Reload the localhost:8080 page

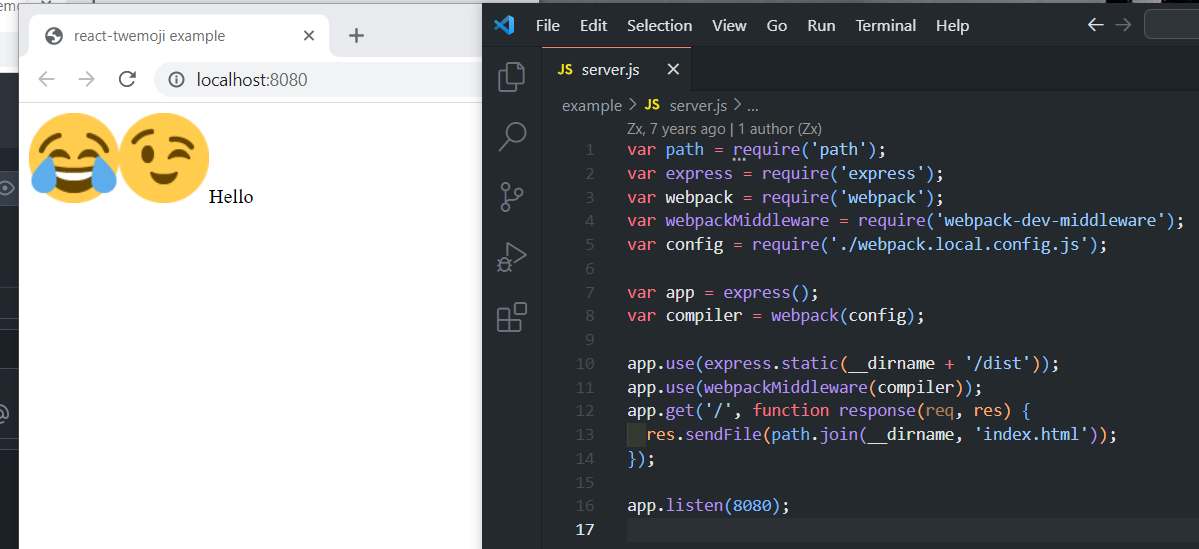point(127,79)
